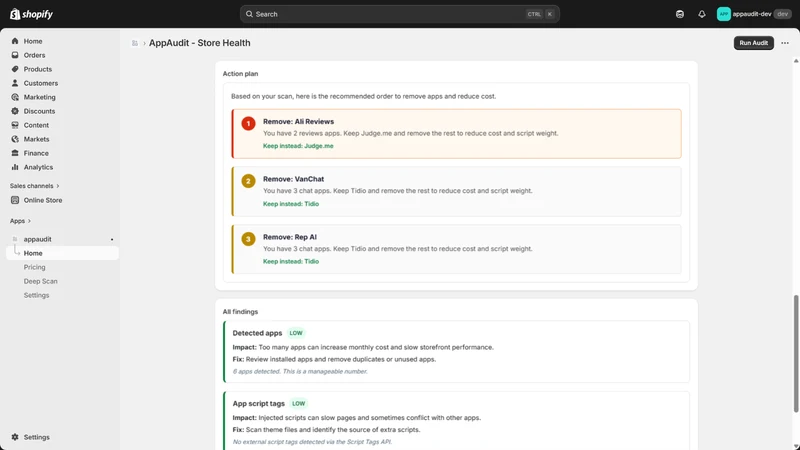Click the Detected apps heading
Image resolution: width=800 pixels, height=450 pixels.
point(257,333)
